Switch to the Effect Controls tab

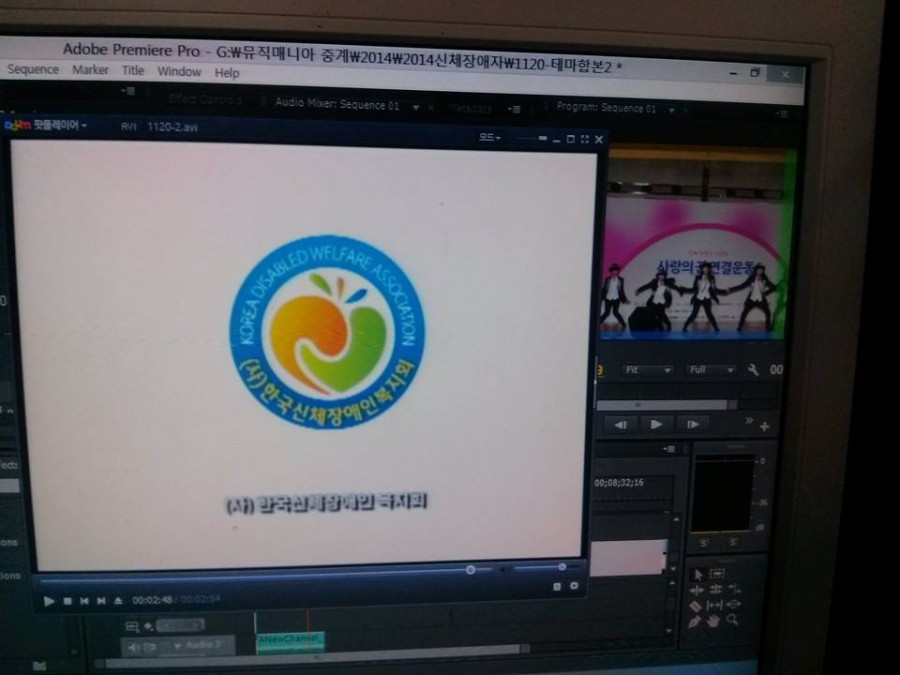point(205,99)
